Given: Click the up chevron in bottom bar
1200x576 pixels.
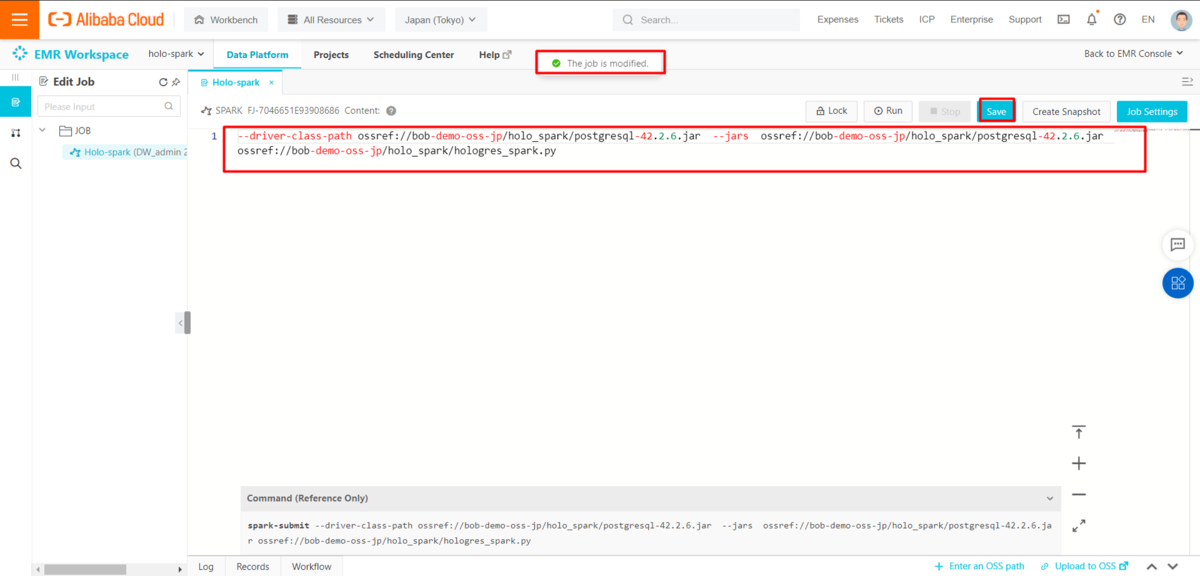Looking at the screenshot, I should click(1152, 567).
